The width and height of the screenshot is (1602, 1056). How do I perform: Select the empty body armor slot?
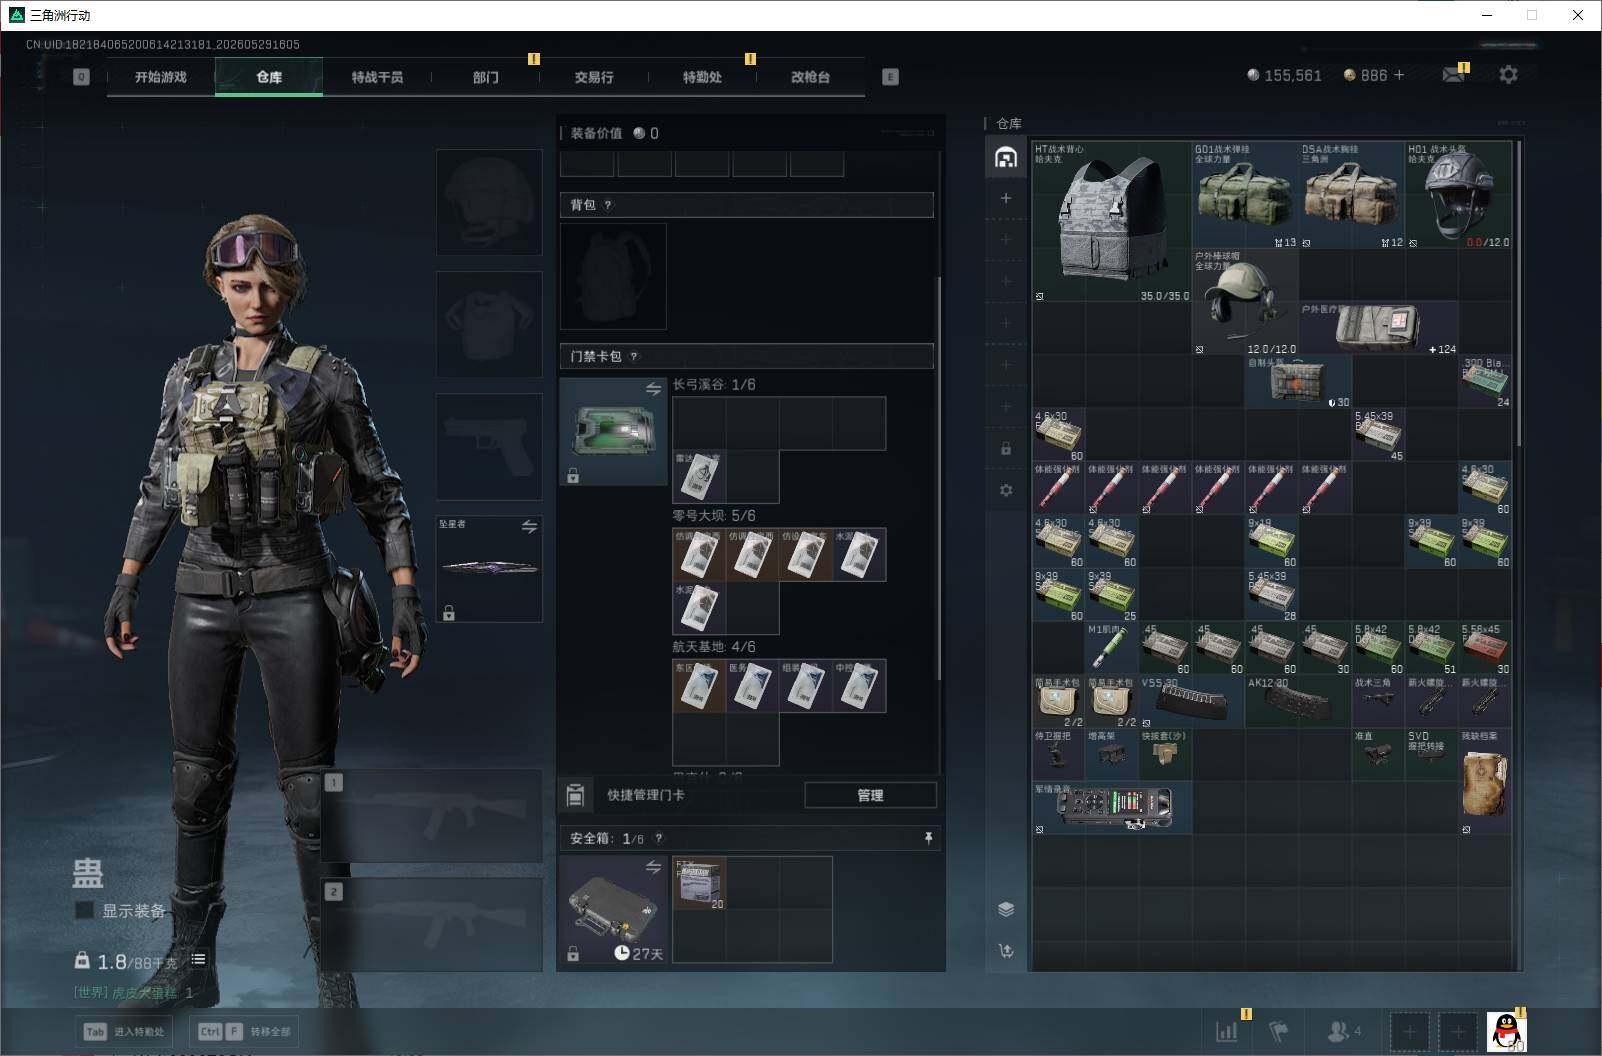point(489,324)
